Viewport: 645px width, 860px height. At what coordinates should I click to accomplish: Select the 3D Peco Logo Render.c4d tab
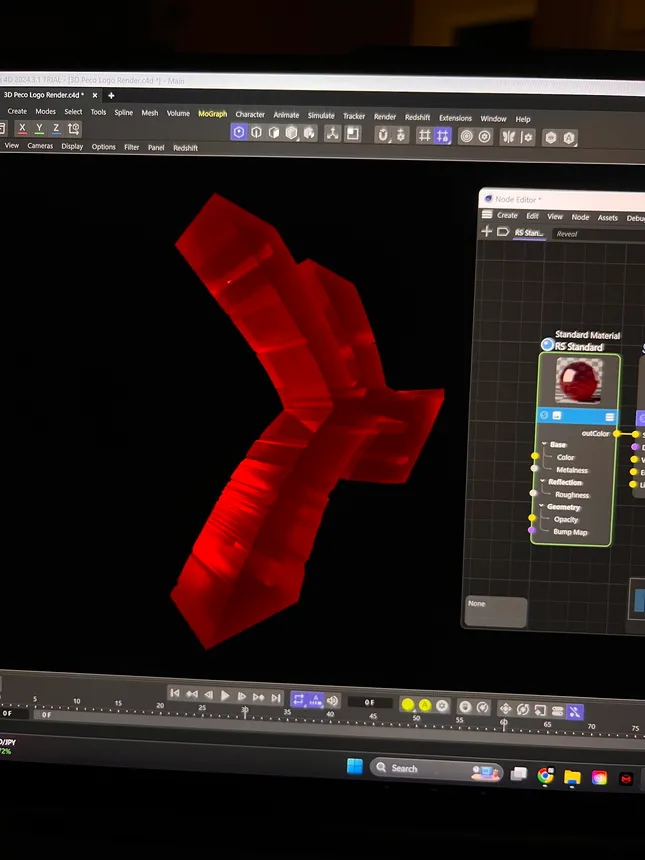[x=44, y=95]
